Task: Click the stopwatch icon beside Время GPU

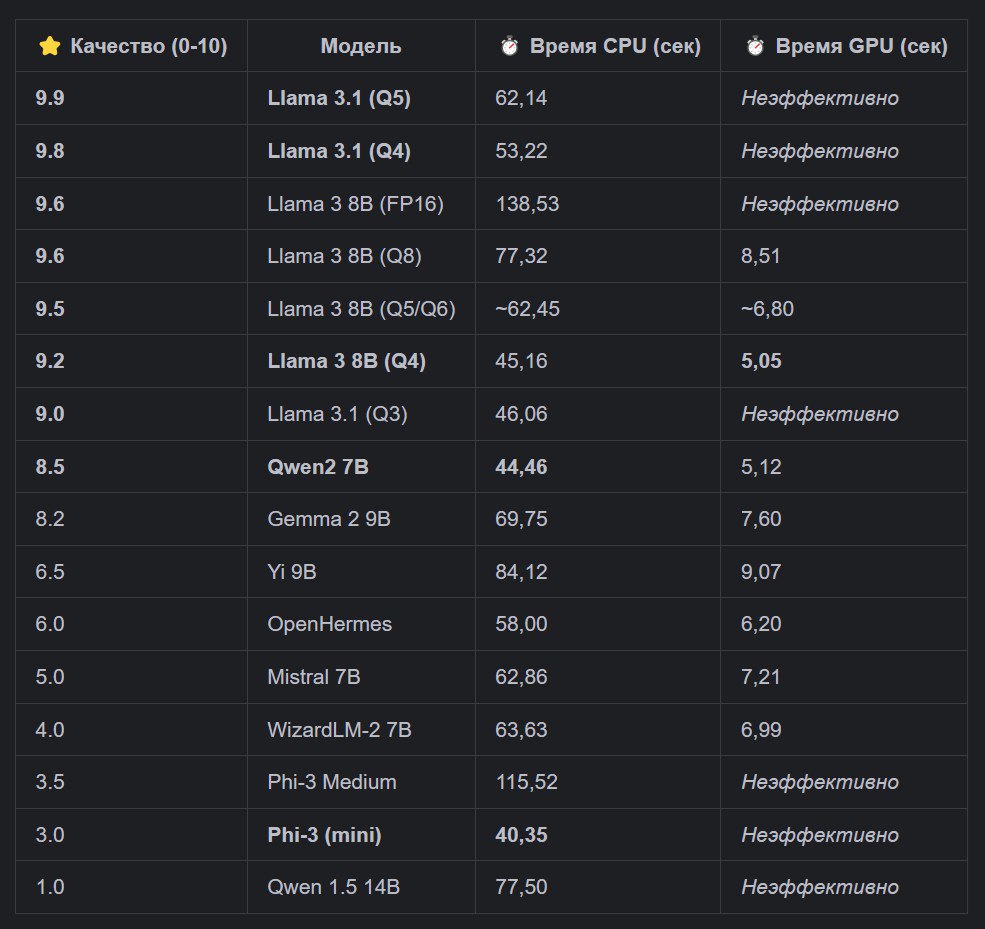Action: pyautogui.click(x=756, y=46)
